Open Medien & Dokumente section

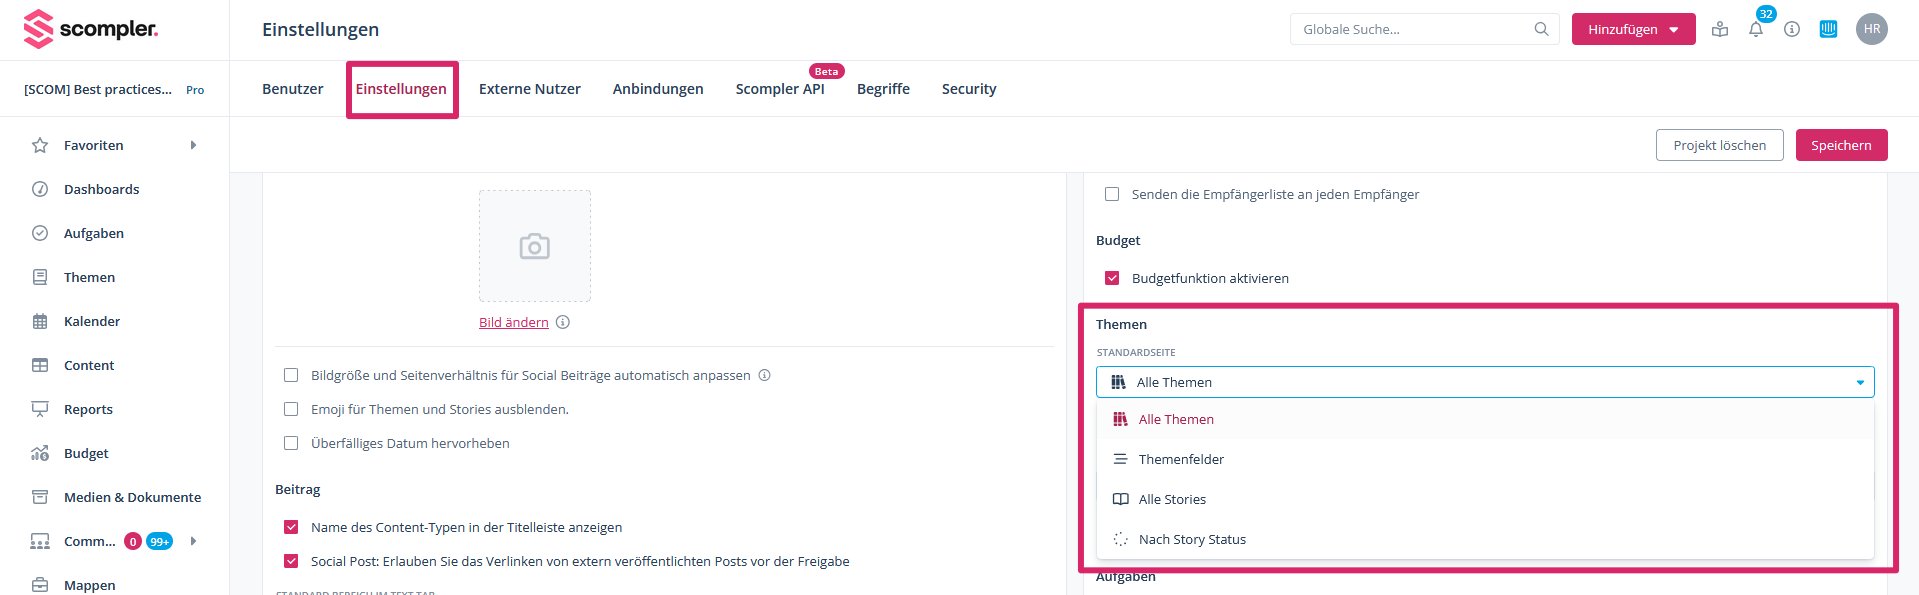pos(132,497)
